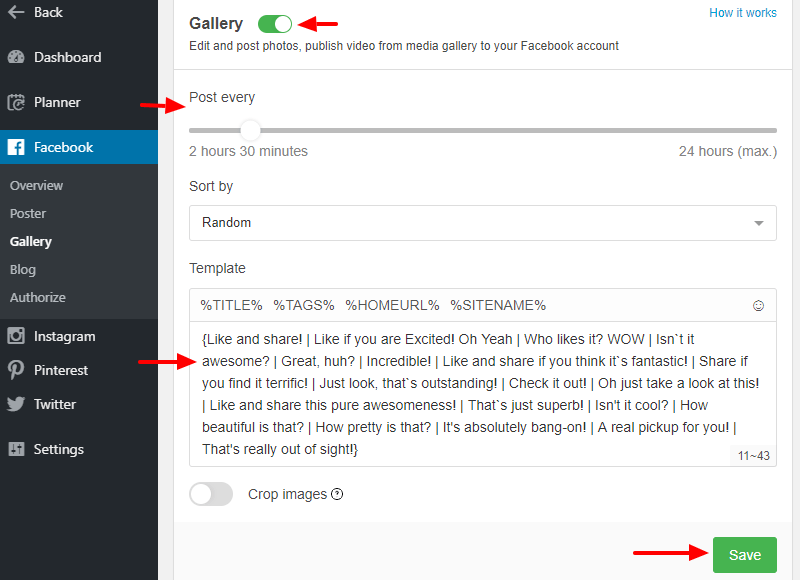The image size is (800, 580).
Task: Go to the Poster submenu
Action: pyautogui.click(x=28, y=213)
